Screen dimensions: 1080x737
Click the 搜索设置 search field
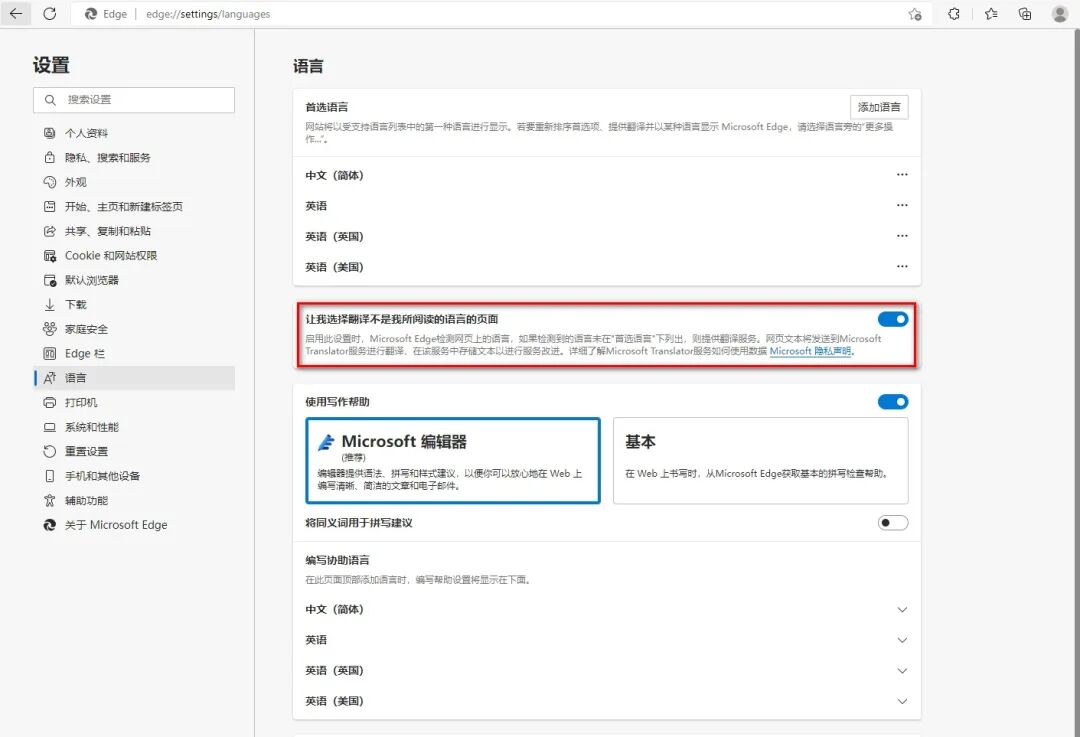pyautogui.click(x=134, y=100)
